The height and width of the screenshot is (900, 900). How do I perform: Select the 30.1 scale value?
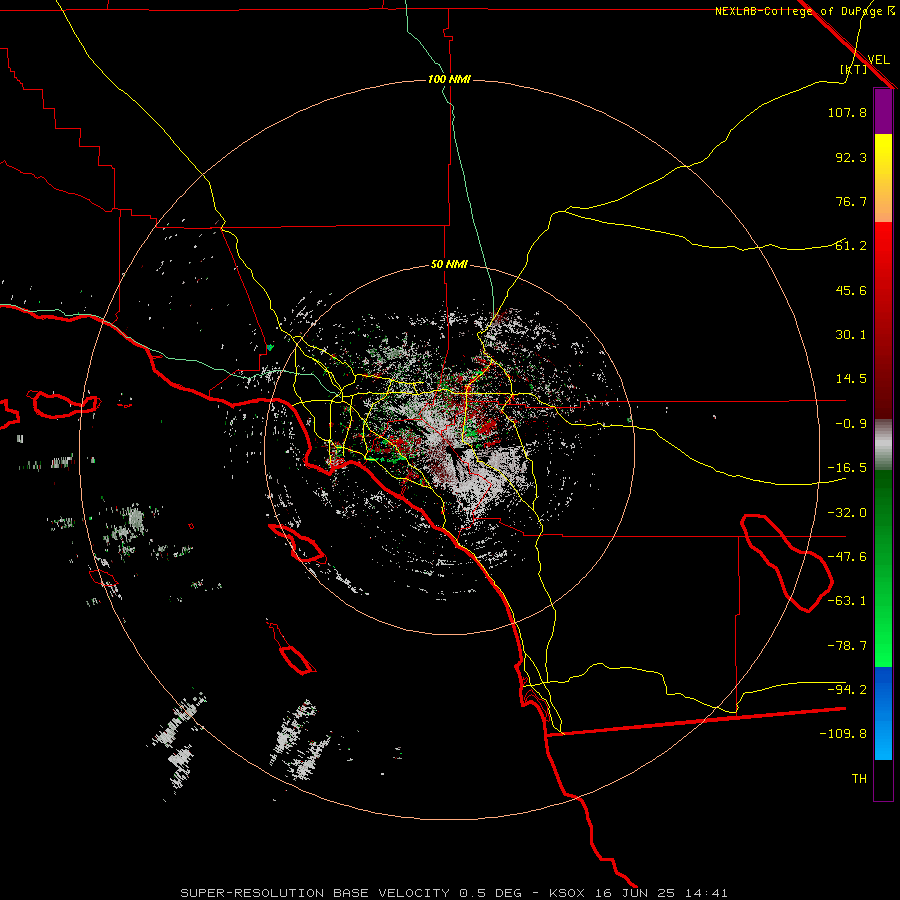[x=851, y=335]
